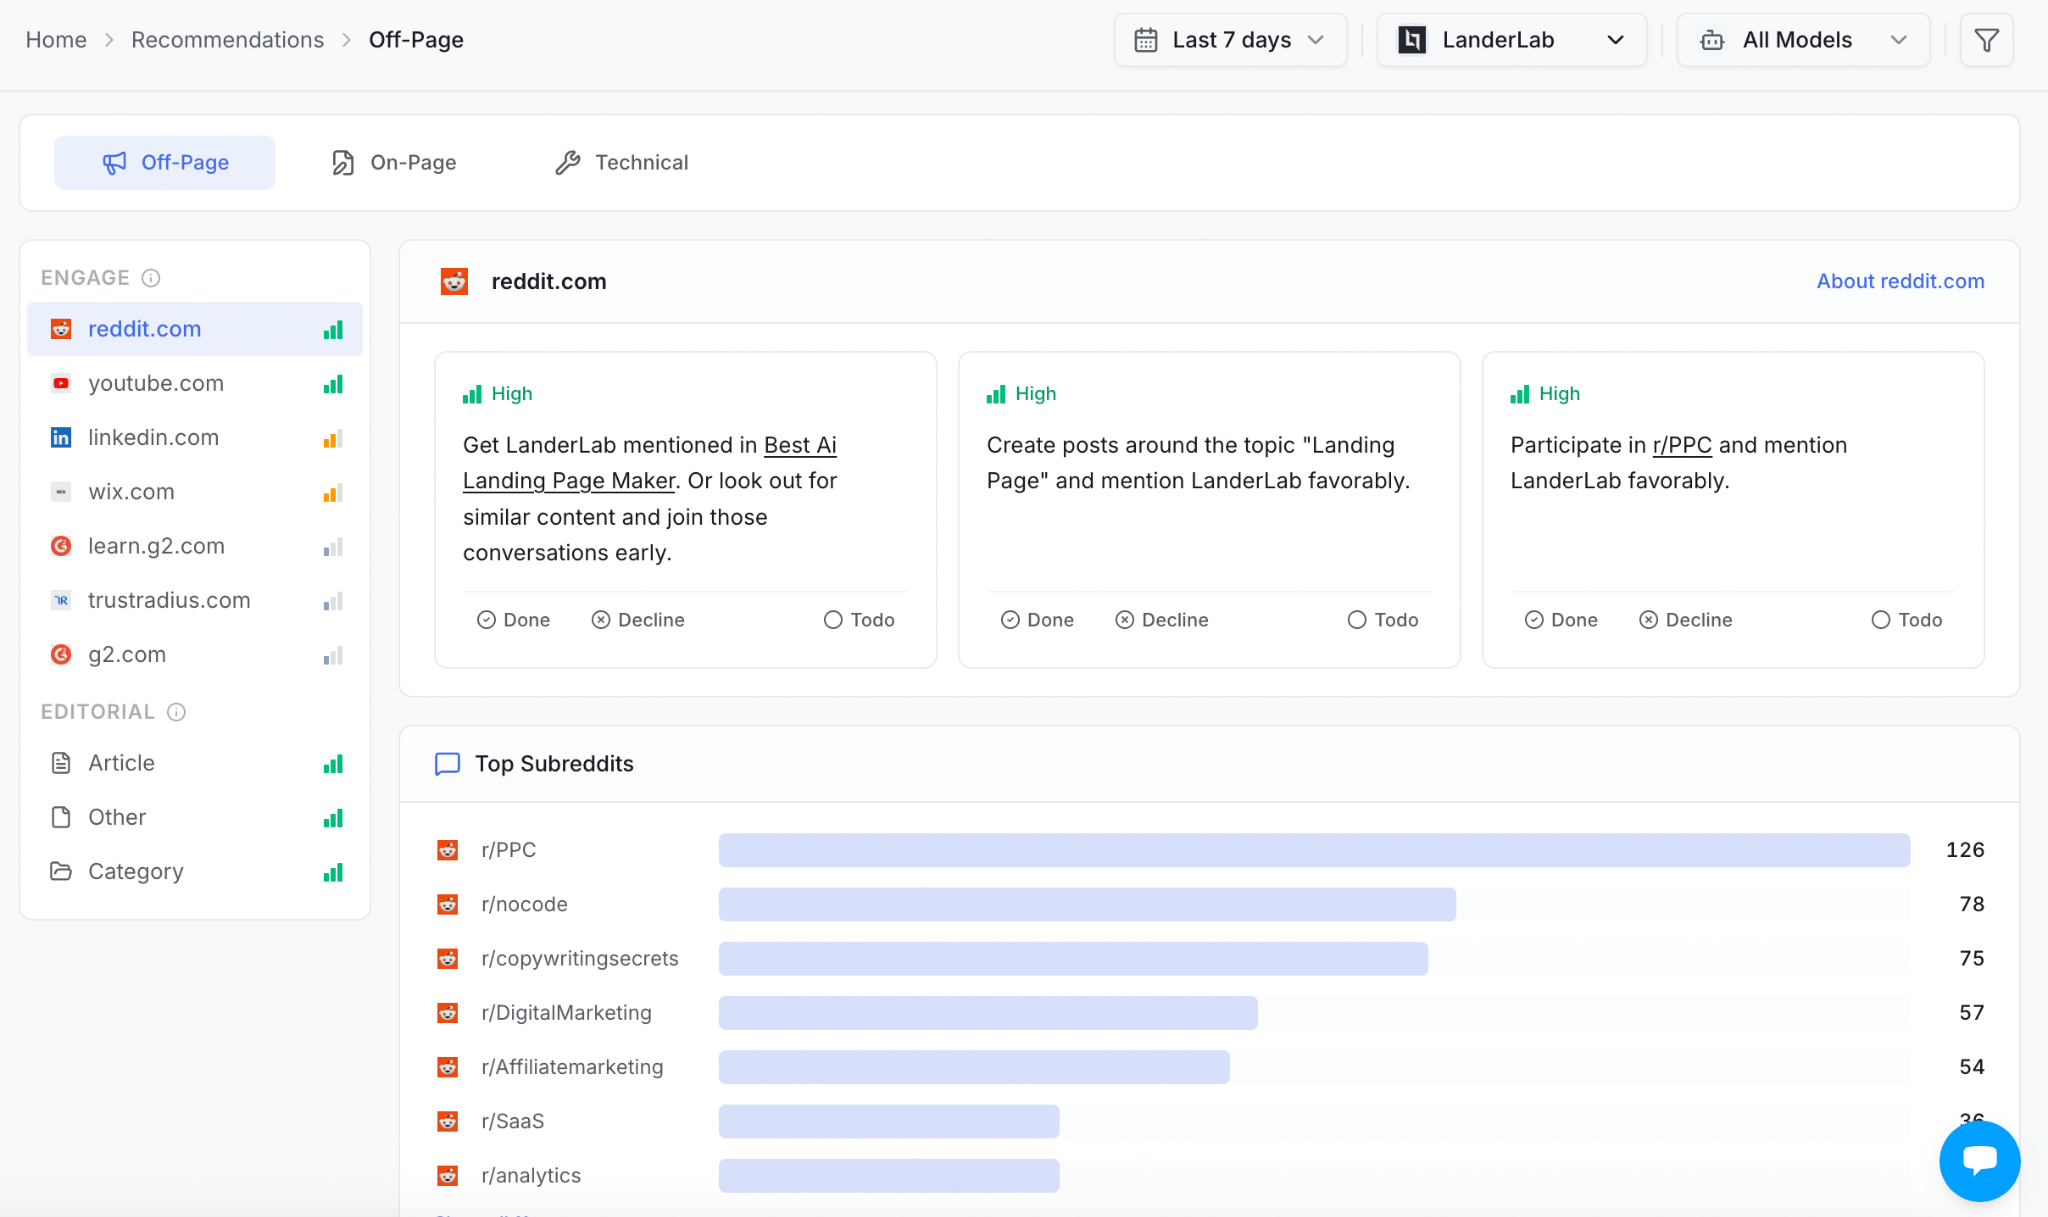Viewport: 2048px width, 1217px height.
Task: Open the chat support bubble
Action: pyautogui.click(x=1979, y=1160)
